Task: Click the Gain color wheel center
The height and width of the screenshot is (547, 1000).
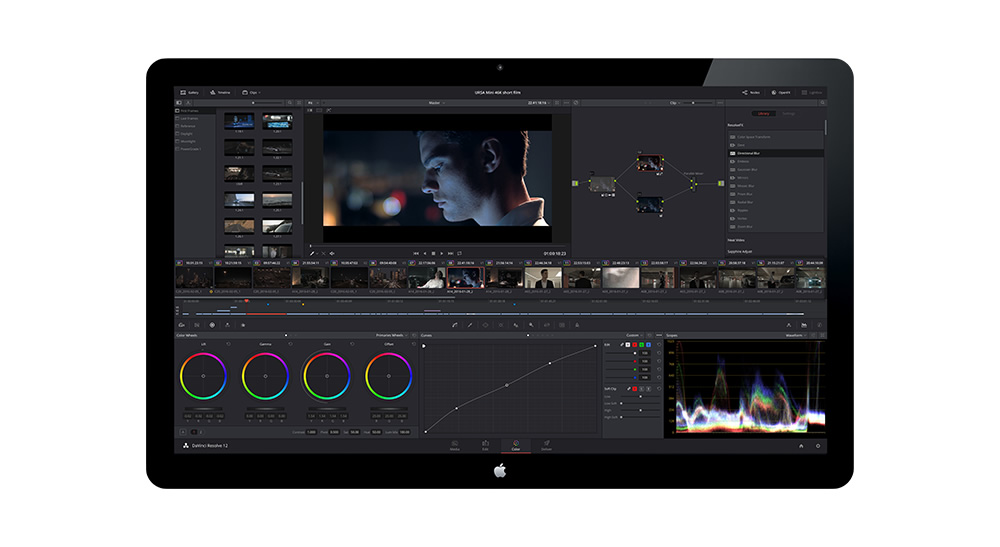Action: 327,376
